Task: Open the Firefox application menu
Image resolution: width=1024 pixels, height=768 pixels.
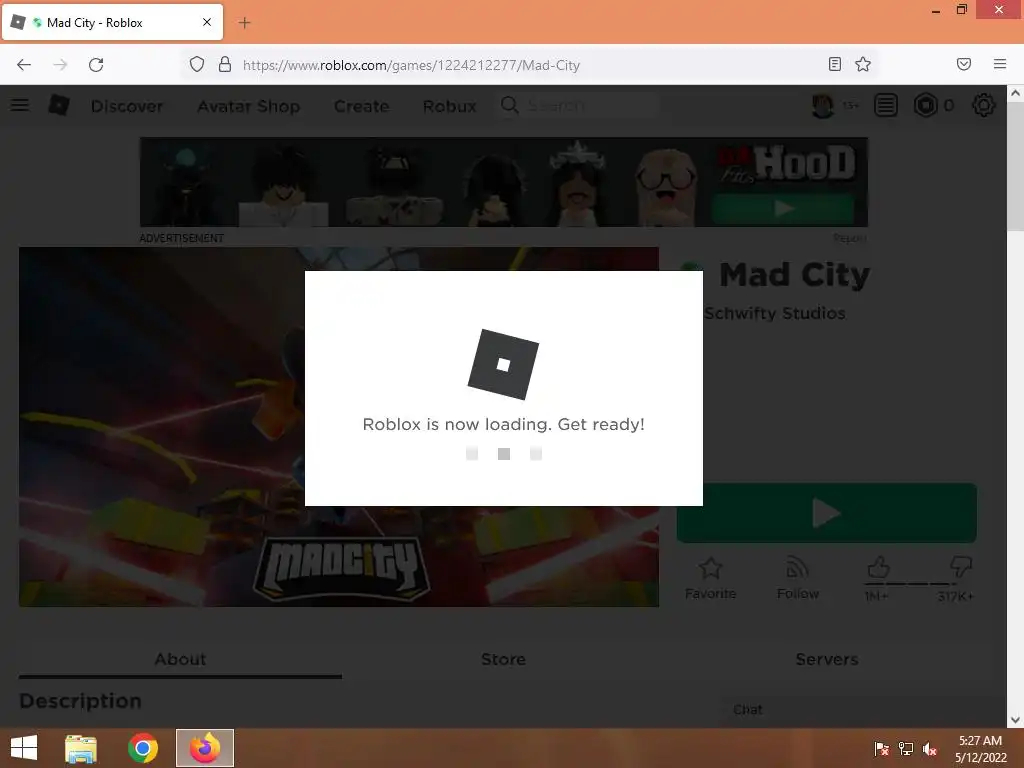Action: [1000, 64]
